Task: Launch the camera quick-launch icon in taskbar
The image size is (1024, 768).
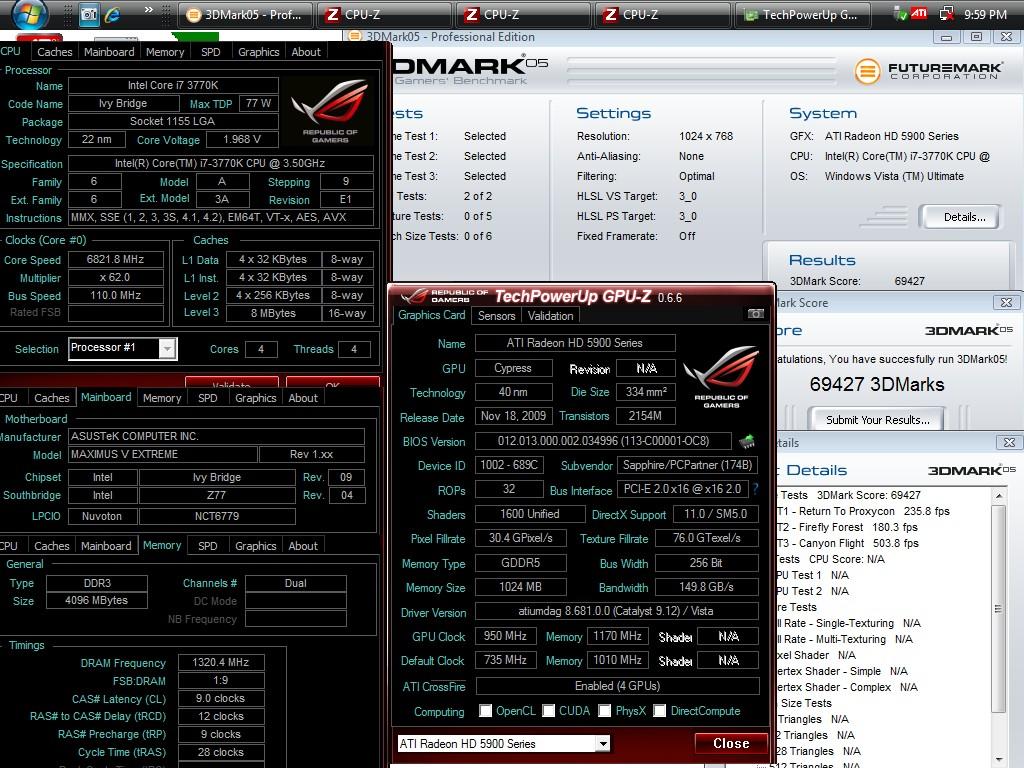Action: tap(88, 14)
